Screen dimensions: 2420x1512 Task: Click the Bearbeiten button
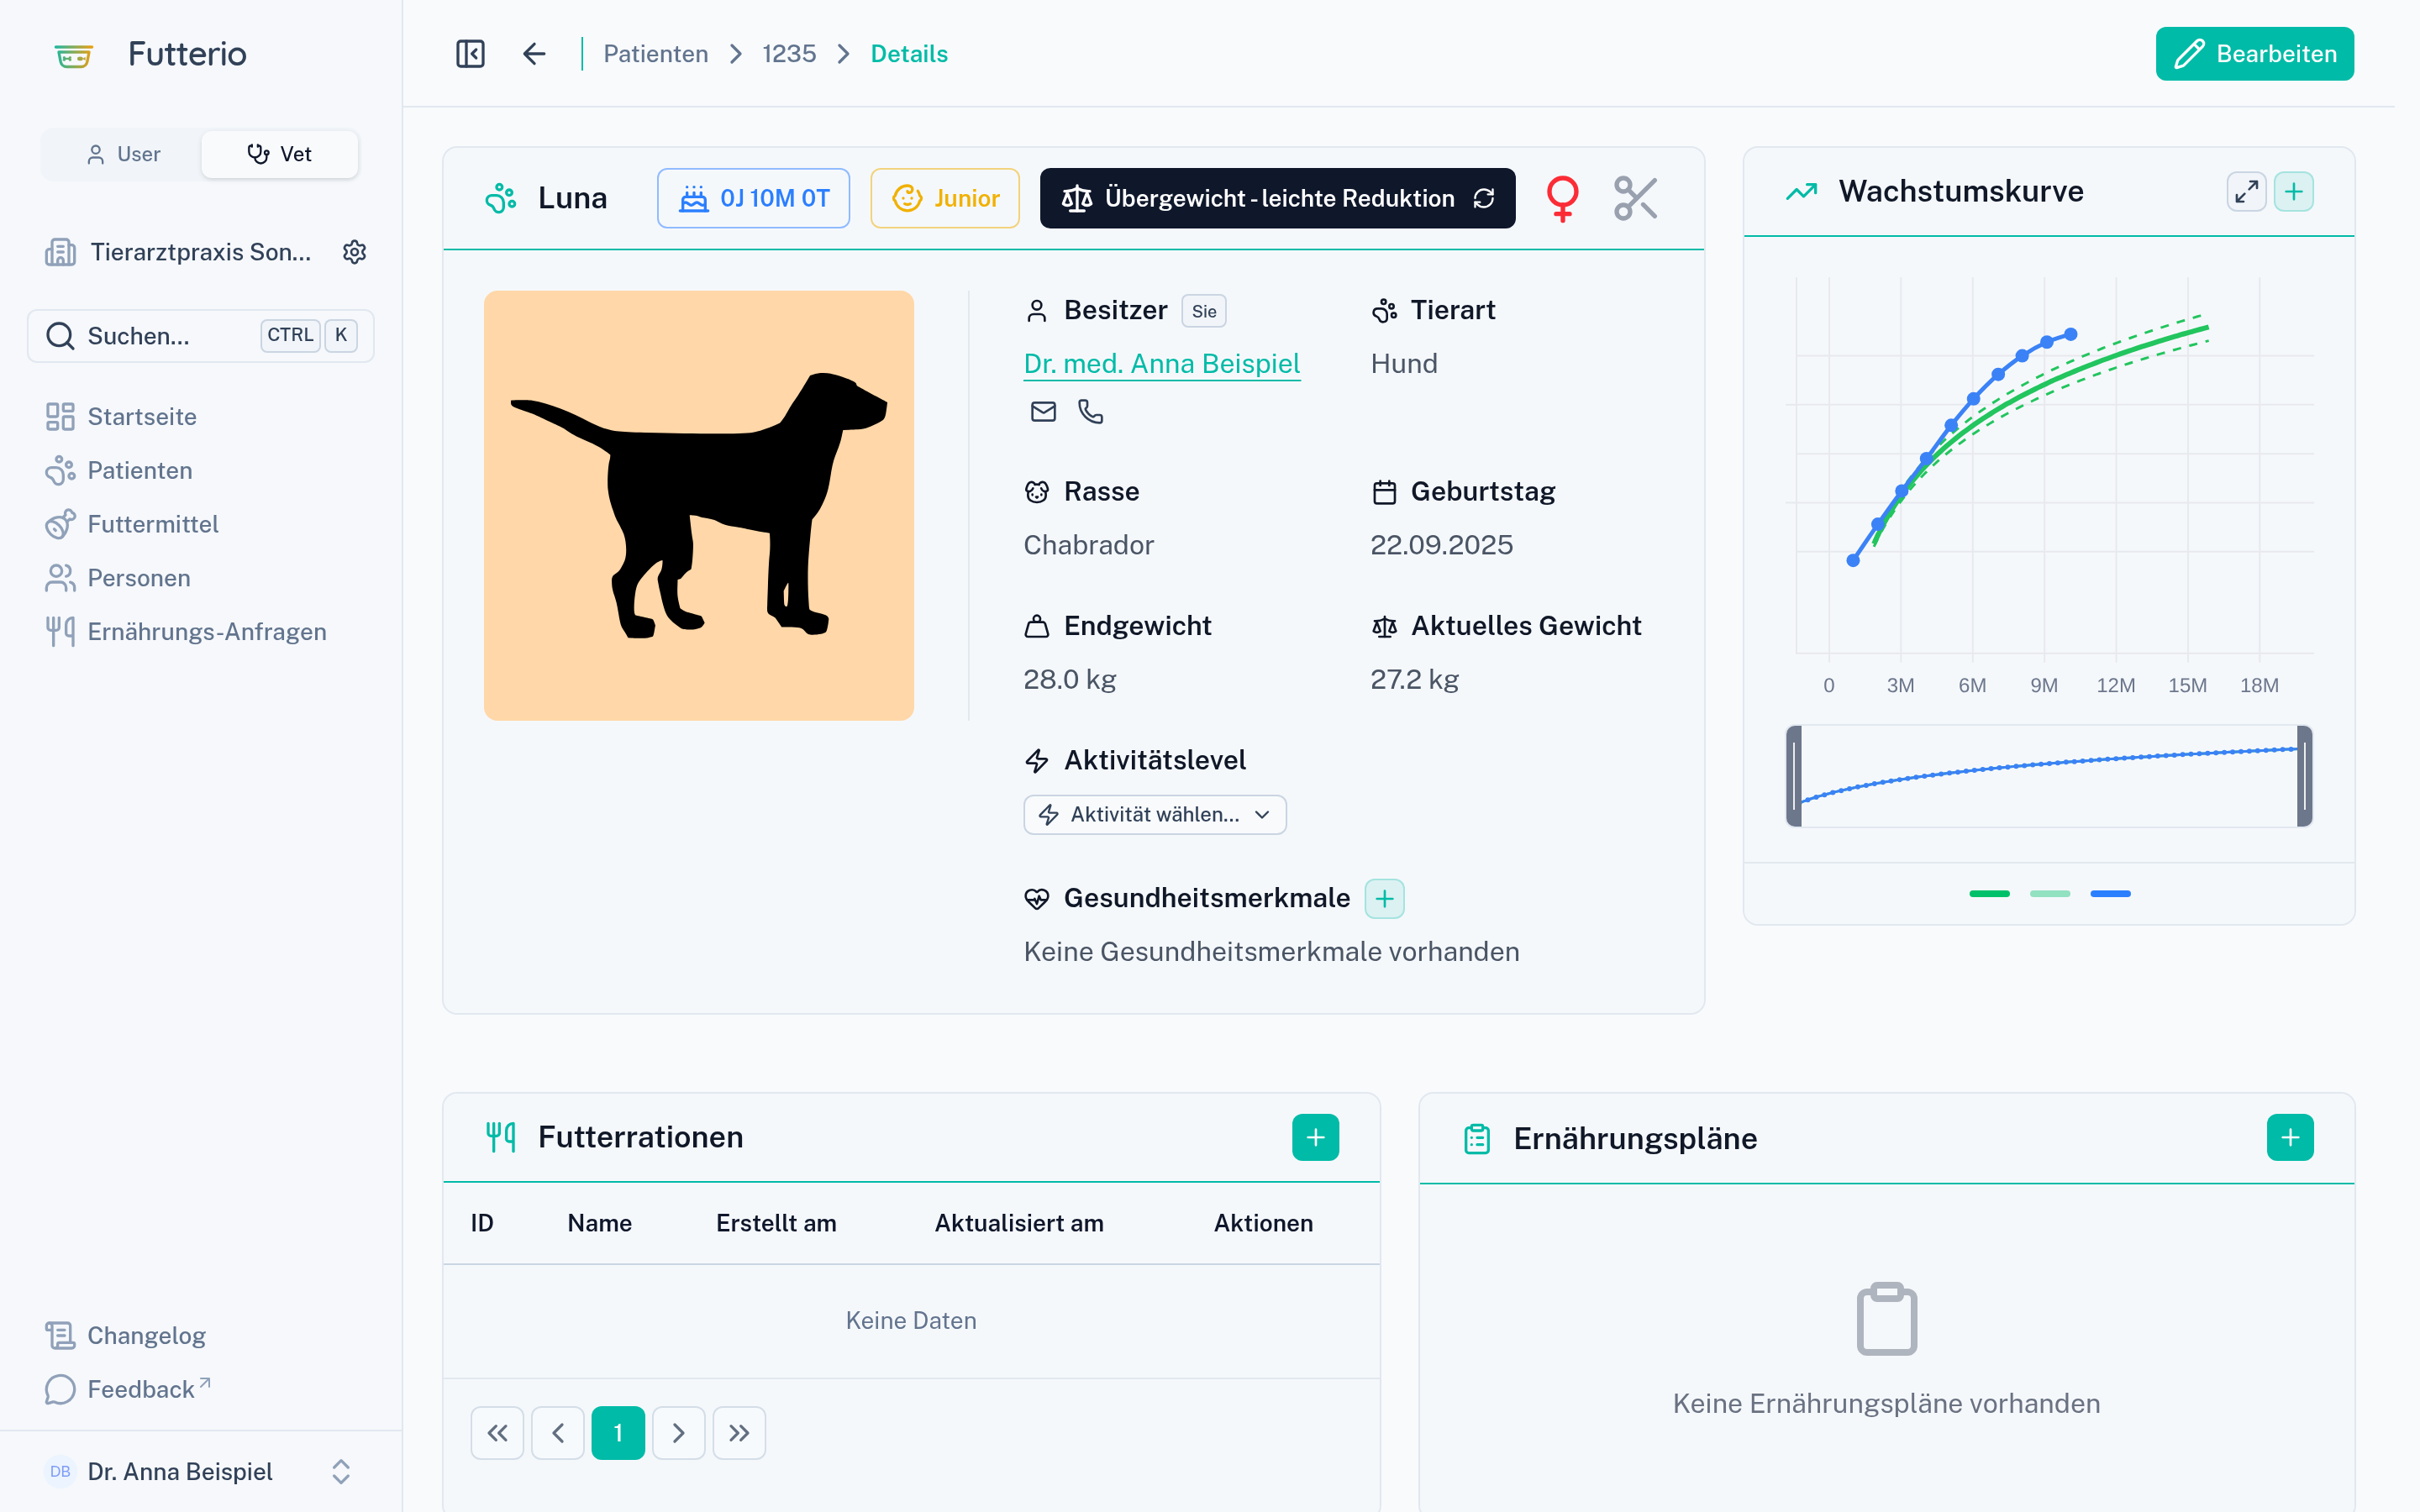[2254, 54]
